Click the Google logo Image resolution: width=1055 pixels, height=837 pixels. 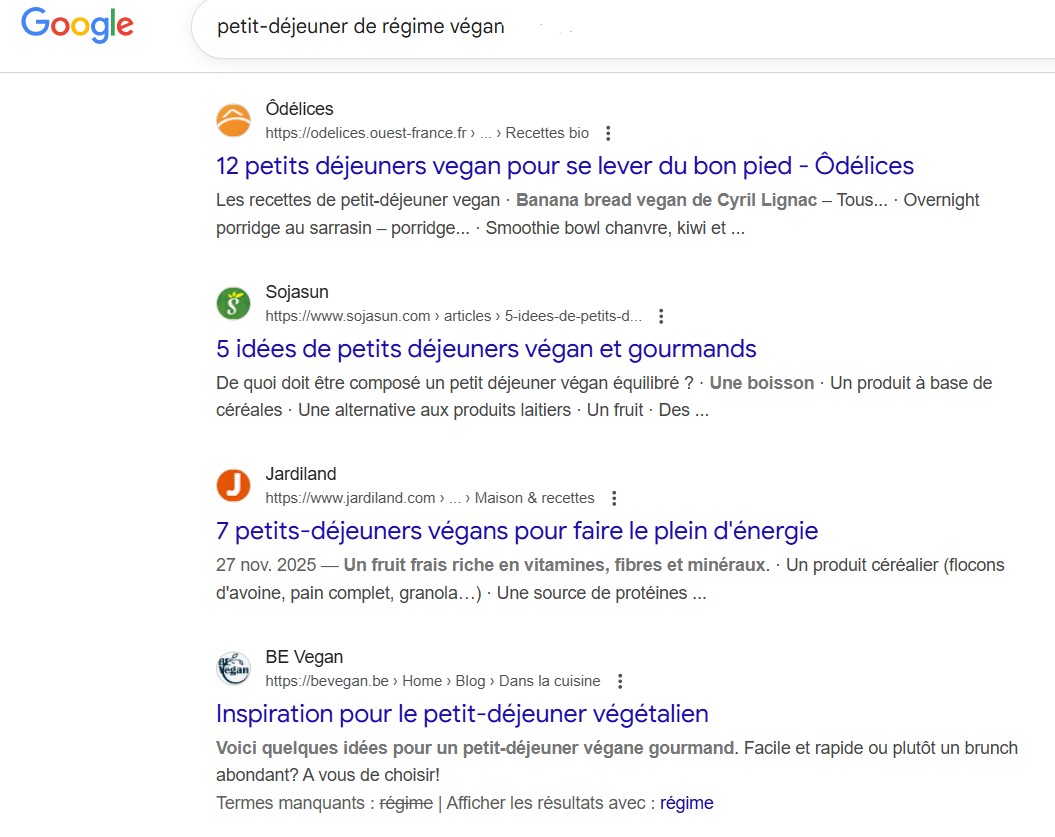76,26
